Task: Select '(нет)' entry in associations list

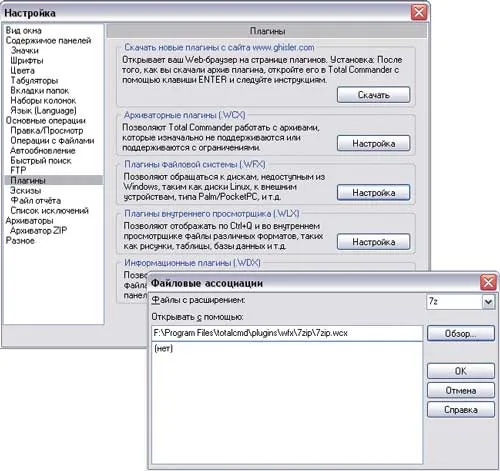Action: click(163, 349)
